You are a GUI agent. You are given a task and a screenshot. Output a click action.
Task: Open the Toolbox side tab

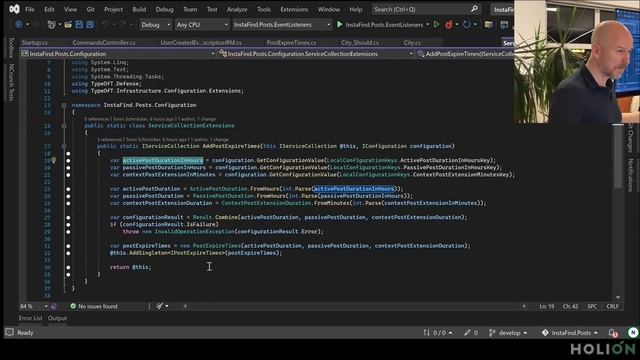pyautogui.click(x=11, y=48)
